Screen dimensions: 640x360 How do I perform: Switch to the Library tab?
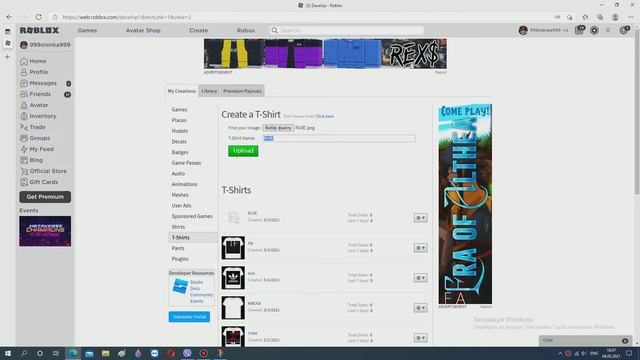(x=209, y=91)
